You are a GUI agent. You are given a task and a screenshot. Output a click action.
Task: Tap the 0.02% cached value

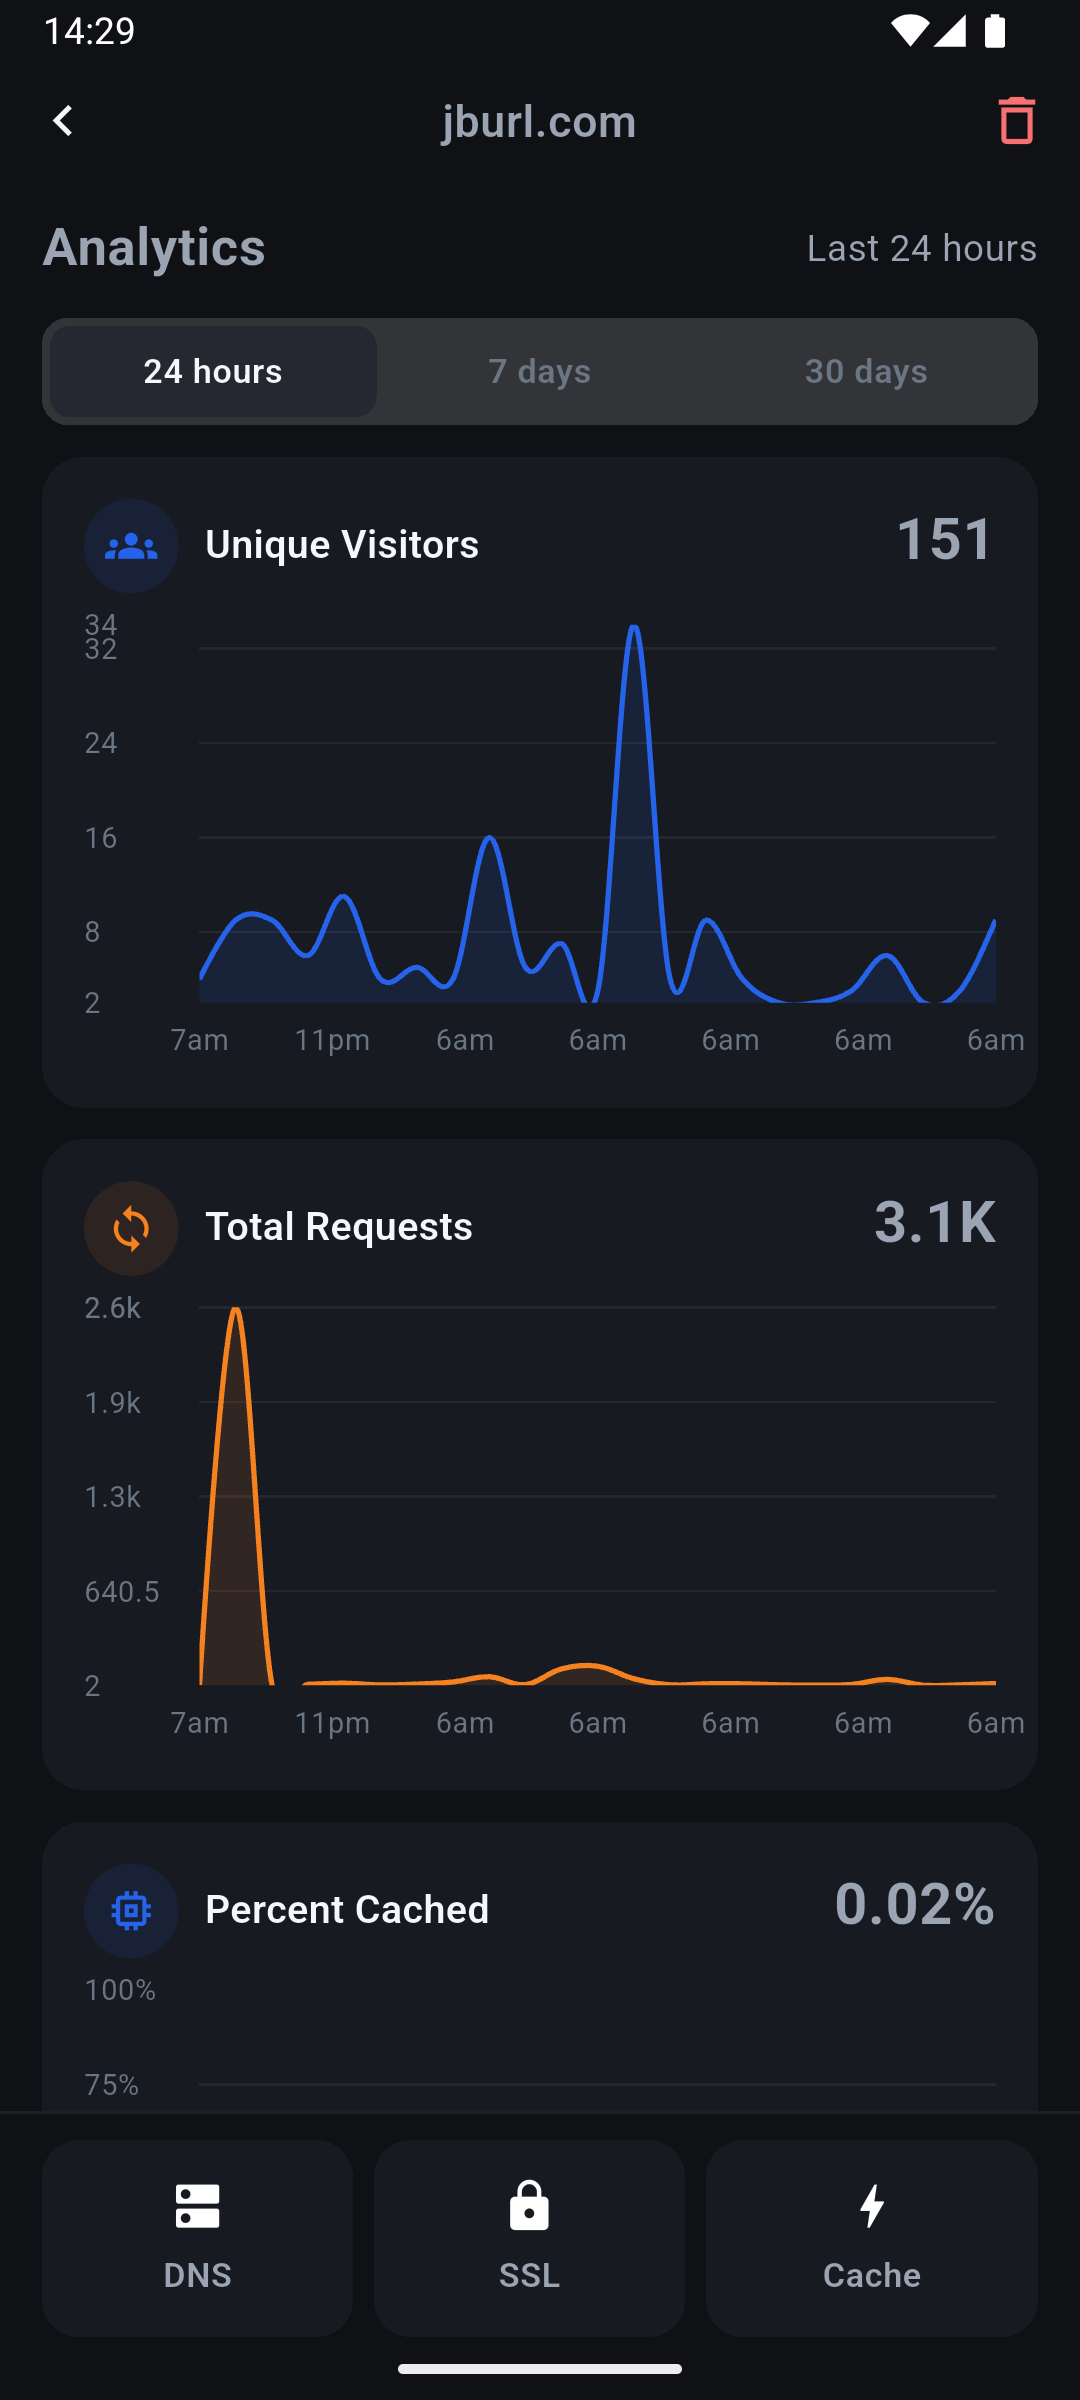click(x=915, y=1904)
